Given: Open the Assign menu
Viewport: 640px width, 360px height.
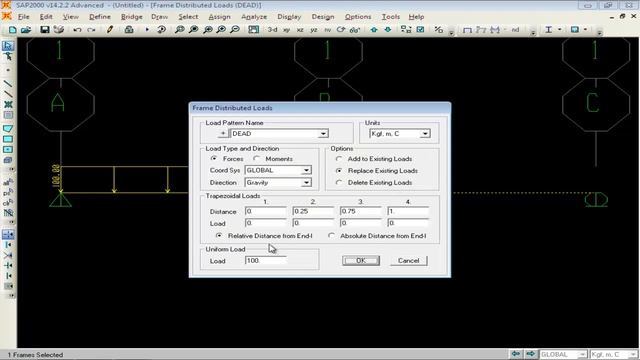Looking at the screenshot, I should 220,17.
